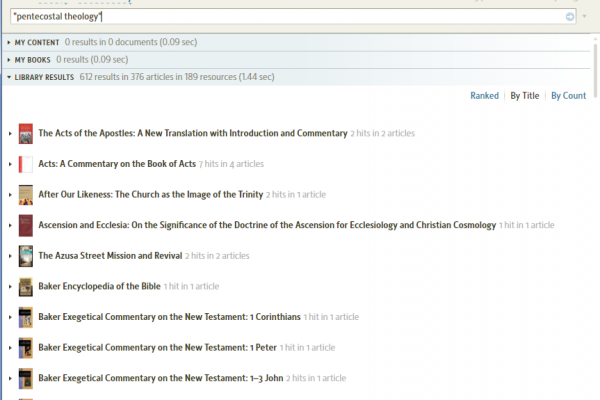Click the Azusa Street Mission cover icon
This screenshot has height=400, width=600.
pyautogui.click(x=26, y=256)
